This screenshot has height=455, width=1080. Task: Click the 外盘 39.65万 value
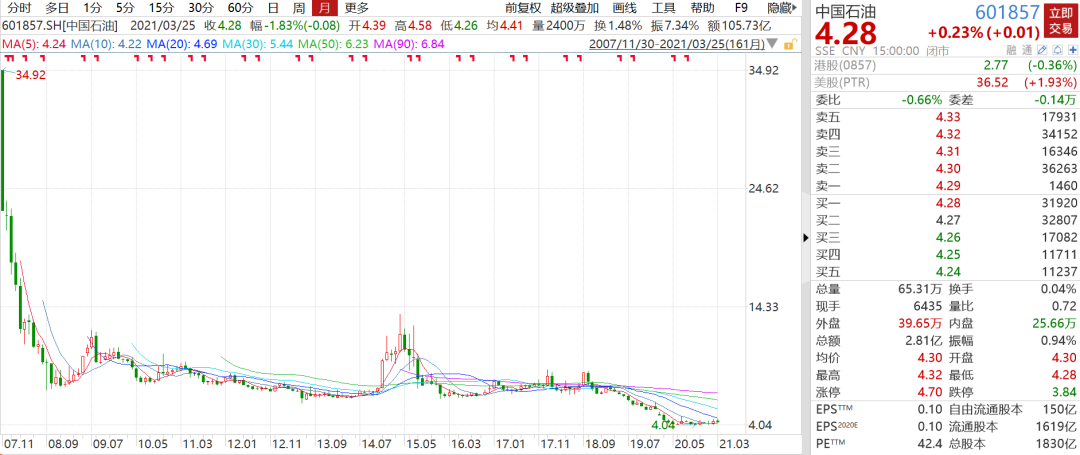pos(919,323)
